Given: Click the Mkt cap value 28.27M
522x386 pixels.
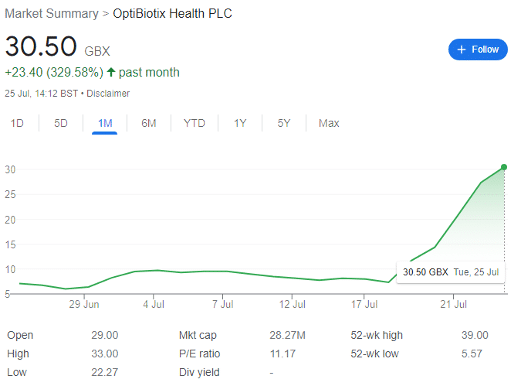Looking at the screenshot, I should [x=287, y=335].
